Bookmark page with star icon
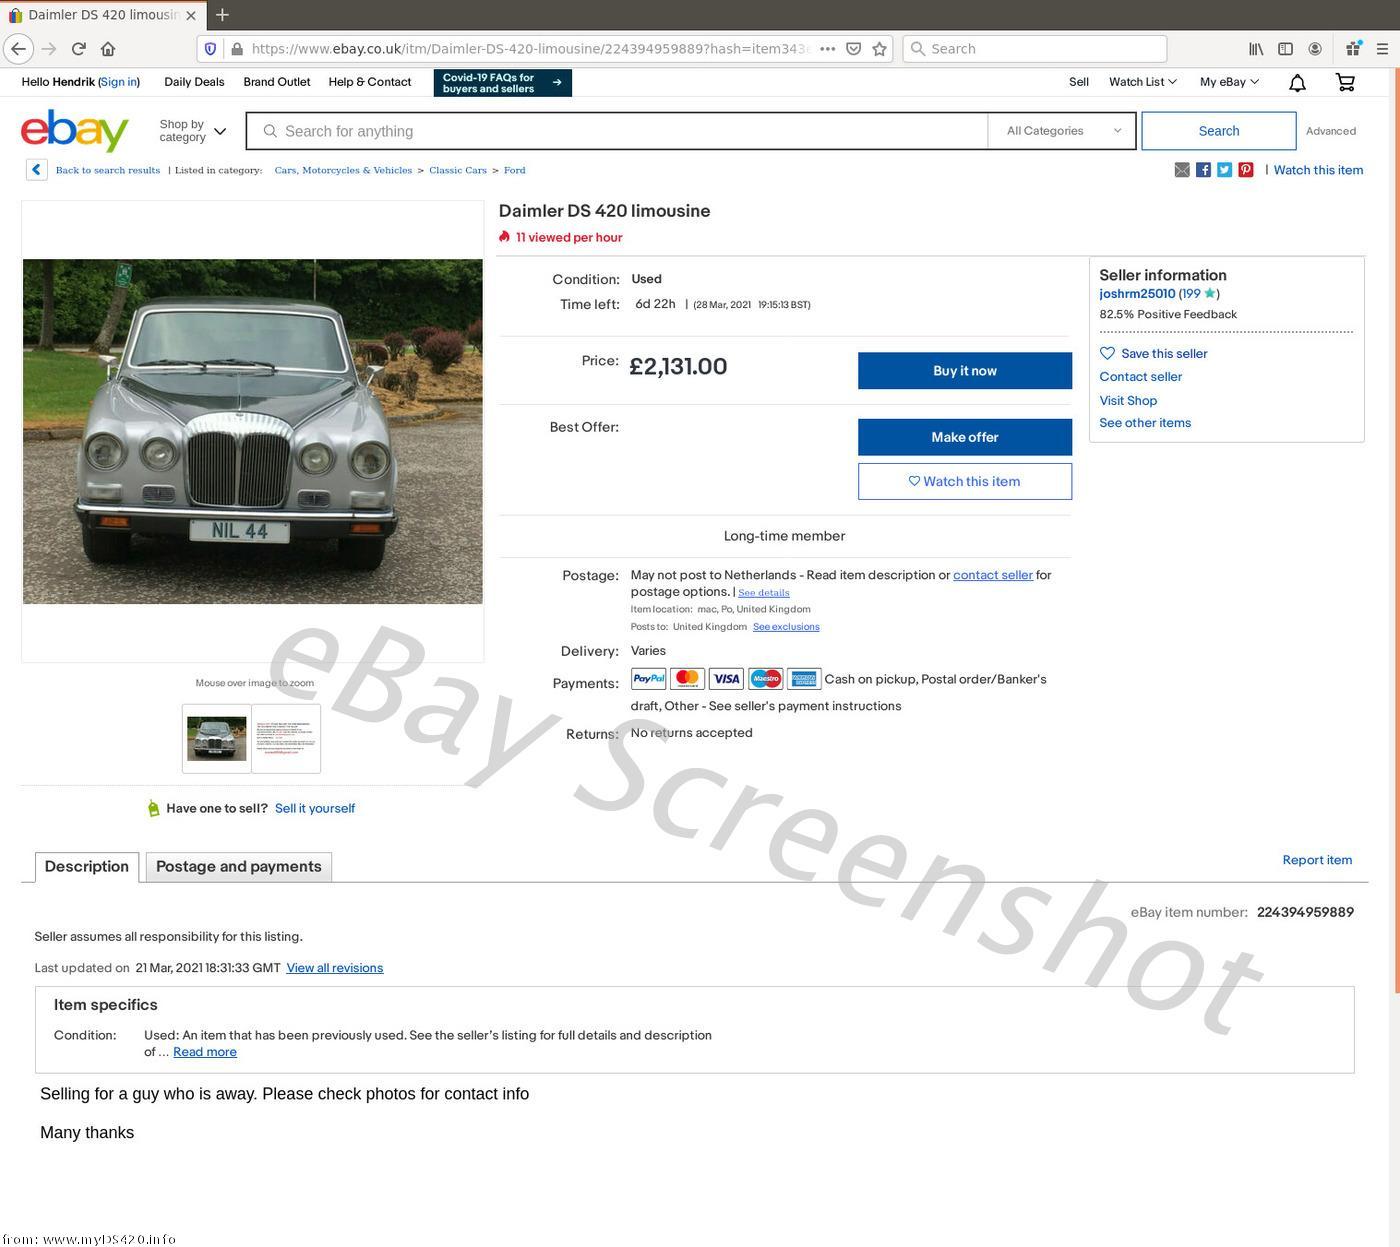 879,49
